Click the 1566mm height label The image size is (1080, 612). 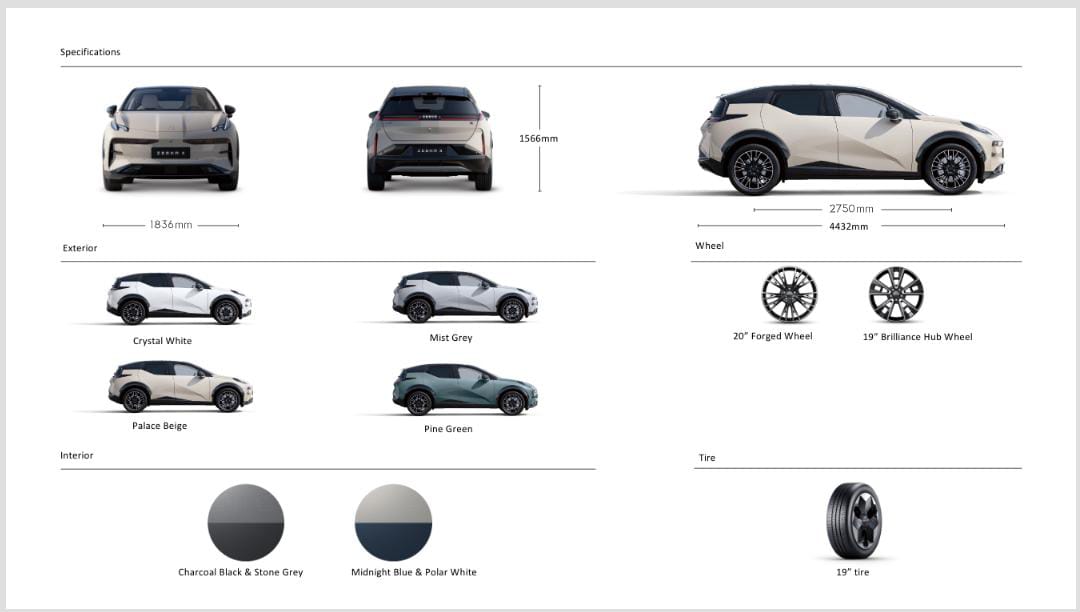tap(539, 138)
